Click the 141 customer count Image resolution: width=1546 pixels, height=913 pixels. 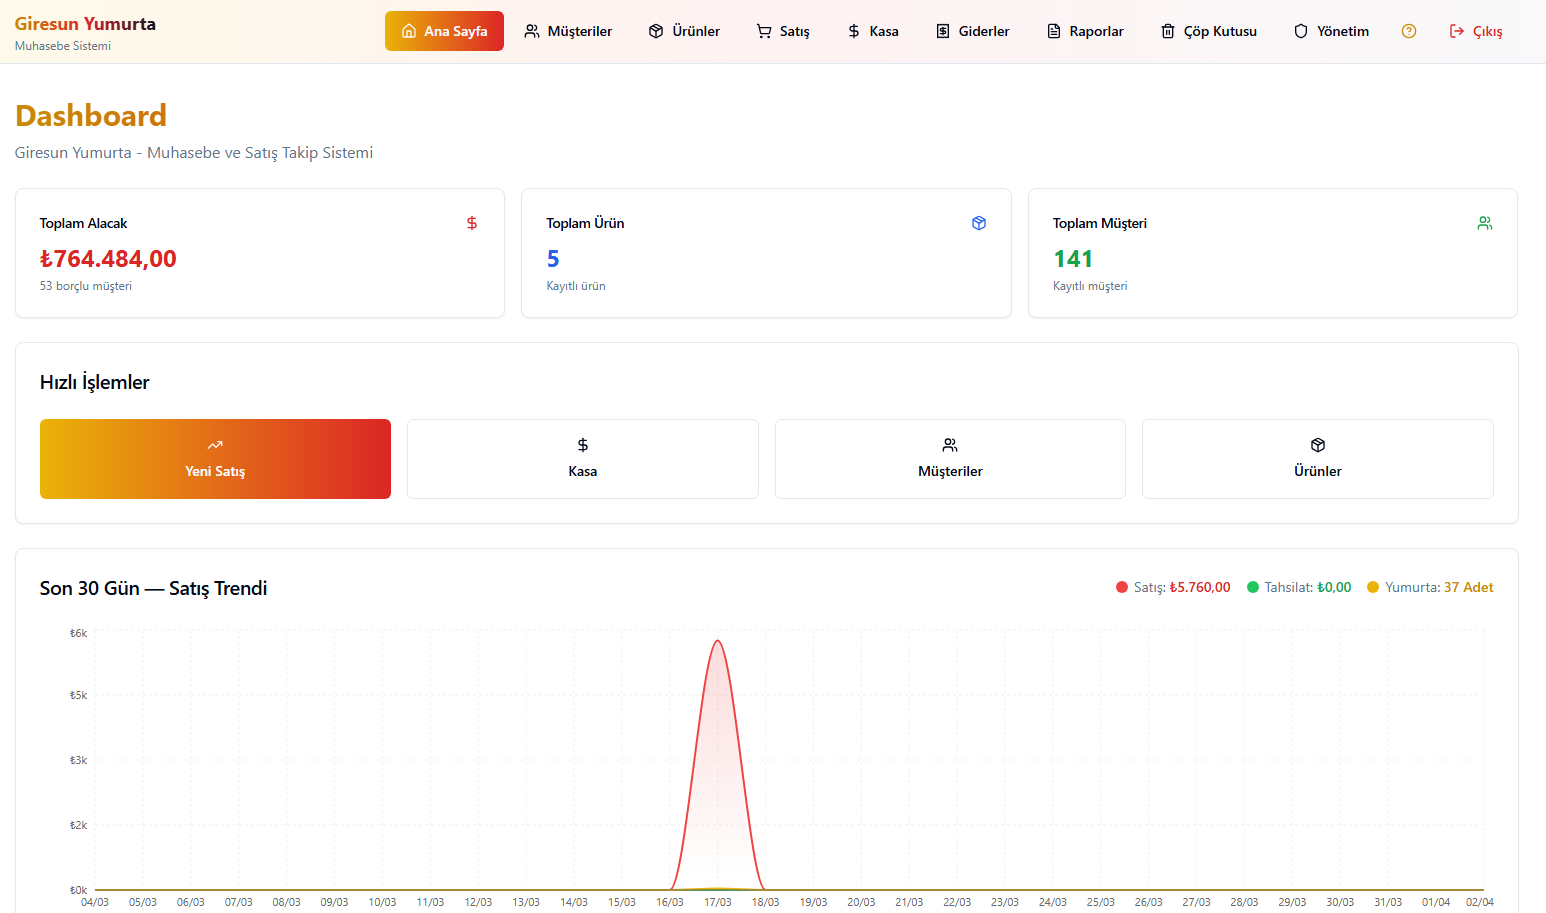tap(1073, 259)
